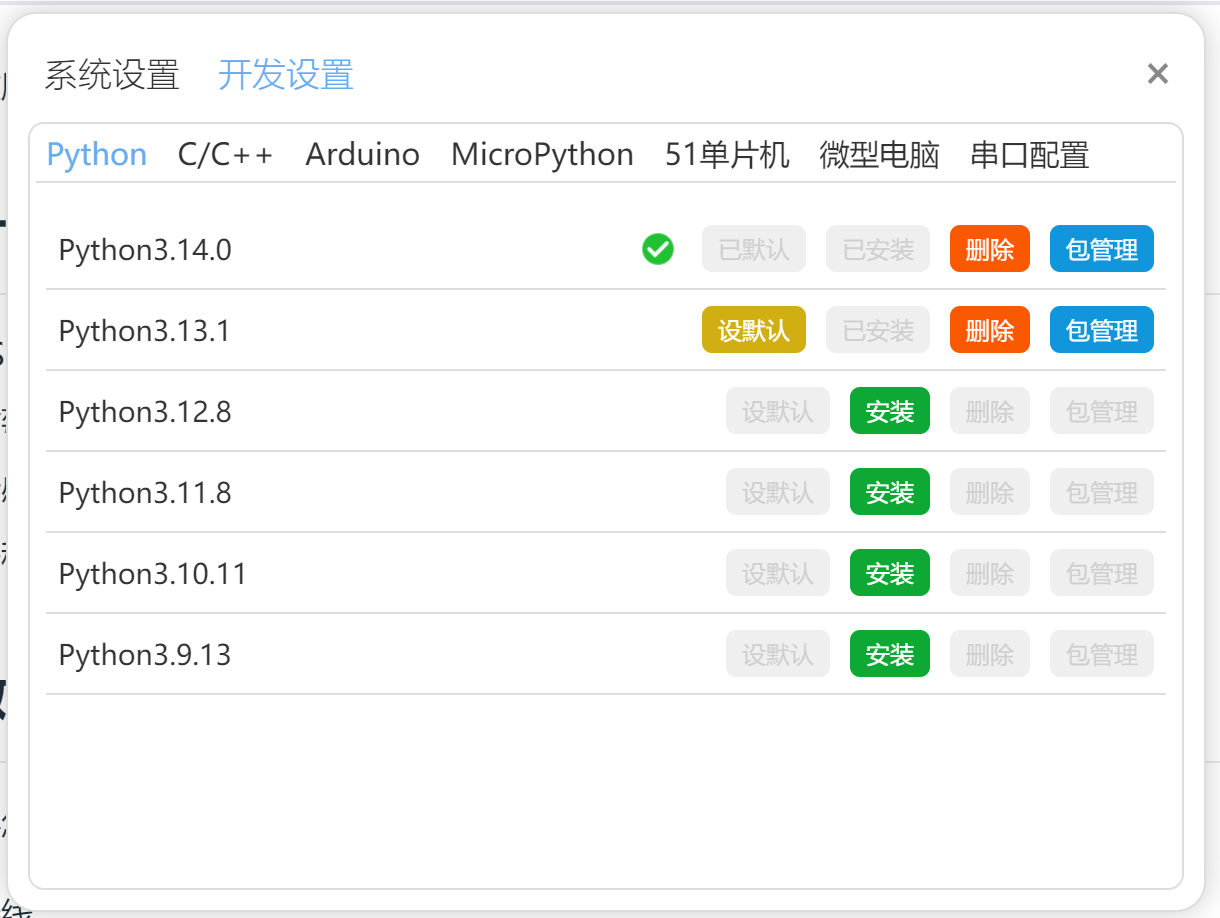This screenshot has height=918, width=1220.
Task: Close the settings dialog with the X
Action: pyautogui.click(x=1158, y=74)
